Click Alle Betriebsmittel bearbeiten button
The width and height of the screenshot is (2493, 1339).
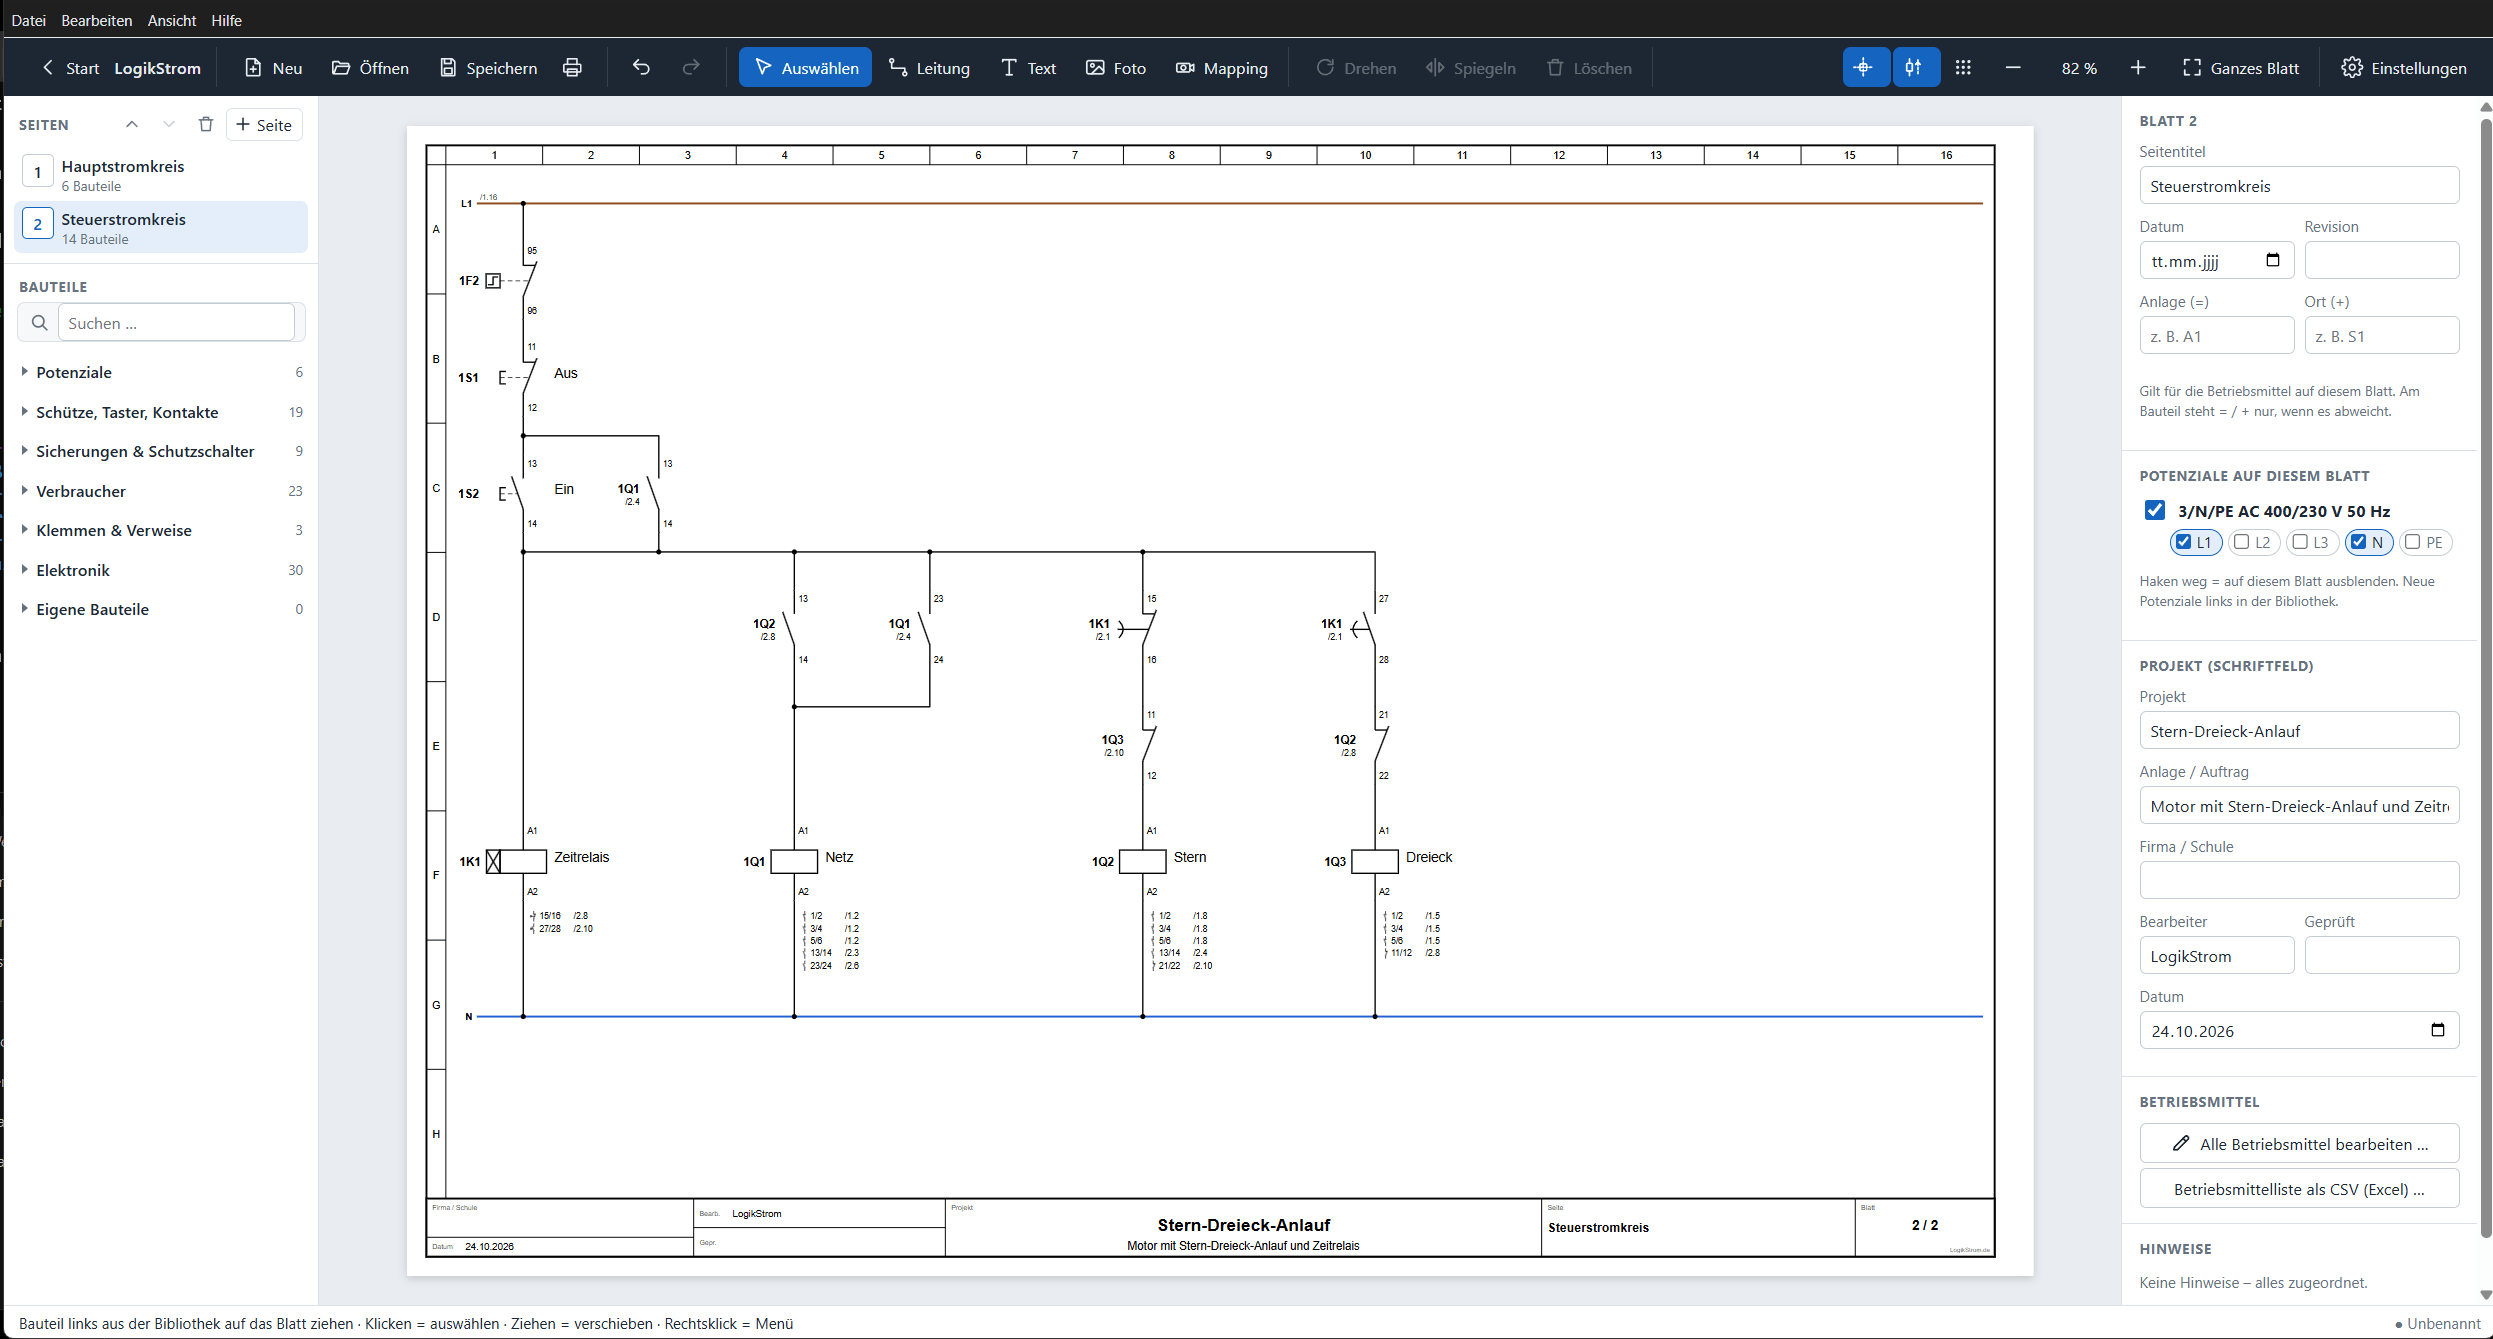click(x=2299, y=1144)
